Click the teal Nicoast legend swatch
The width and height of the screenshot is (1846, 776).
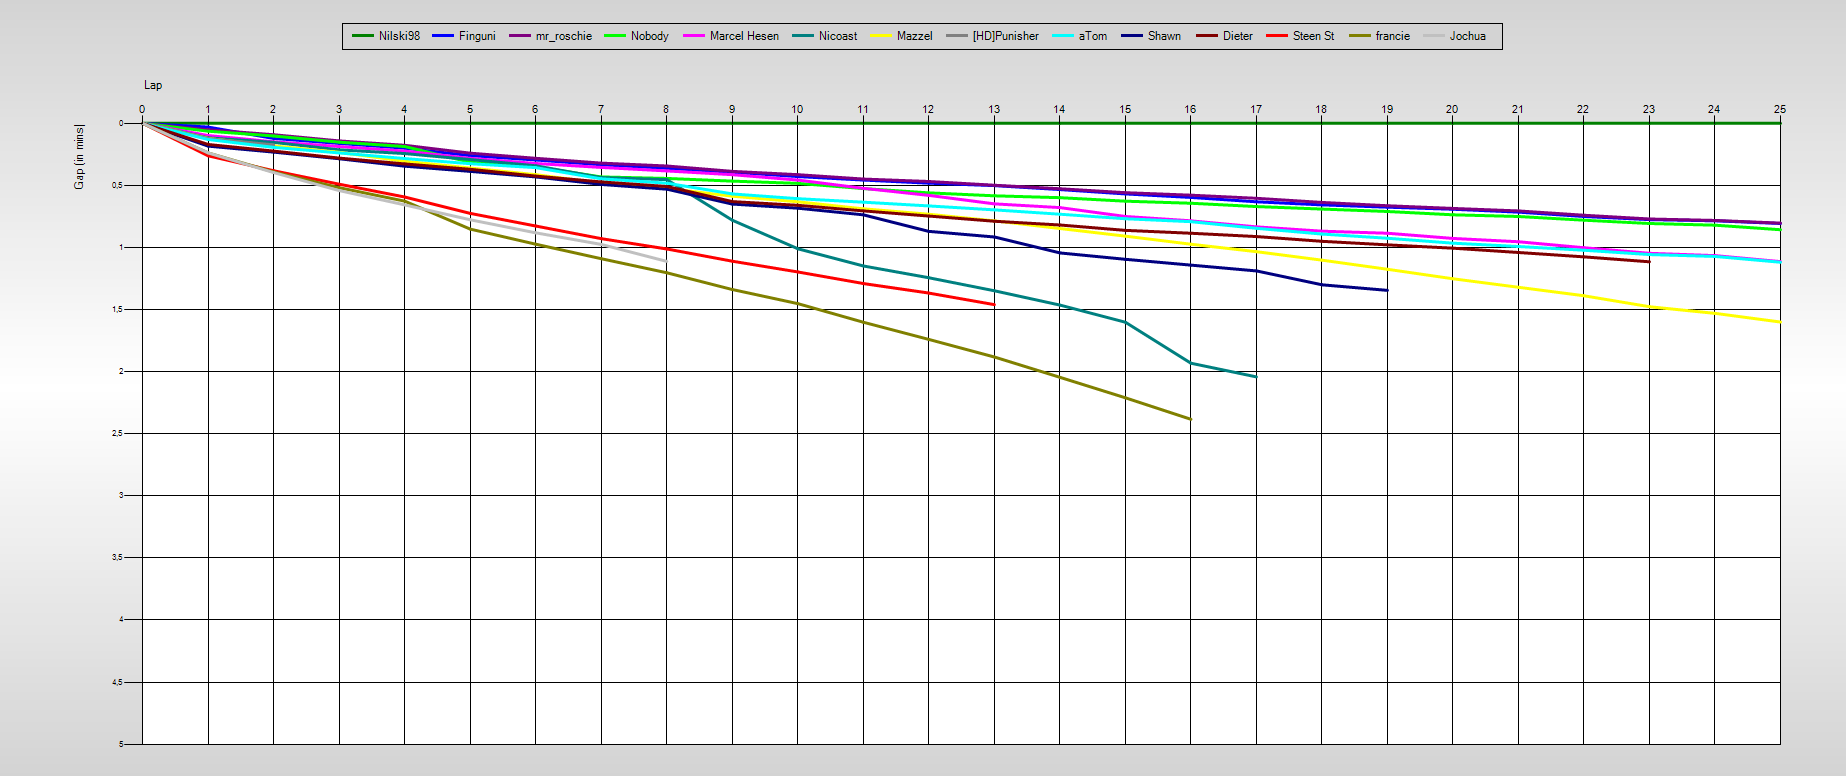click(802, 36)
